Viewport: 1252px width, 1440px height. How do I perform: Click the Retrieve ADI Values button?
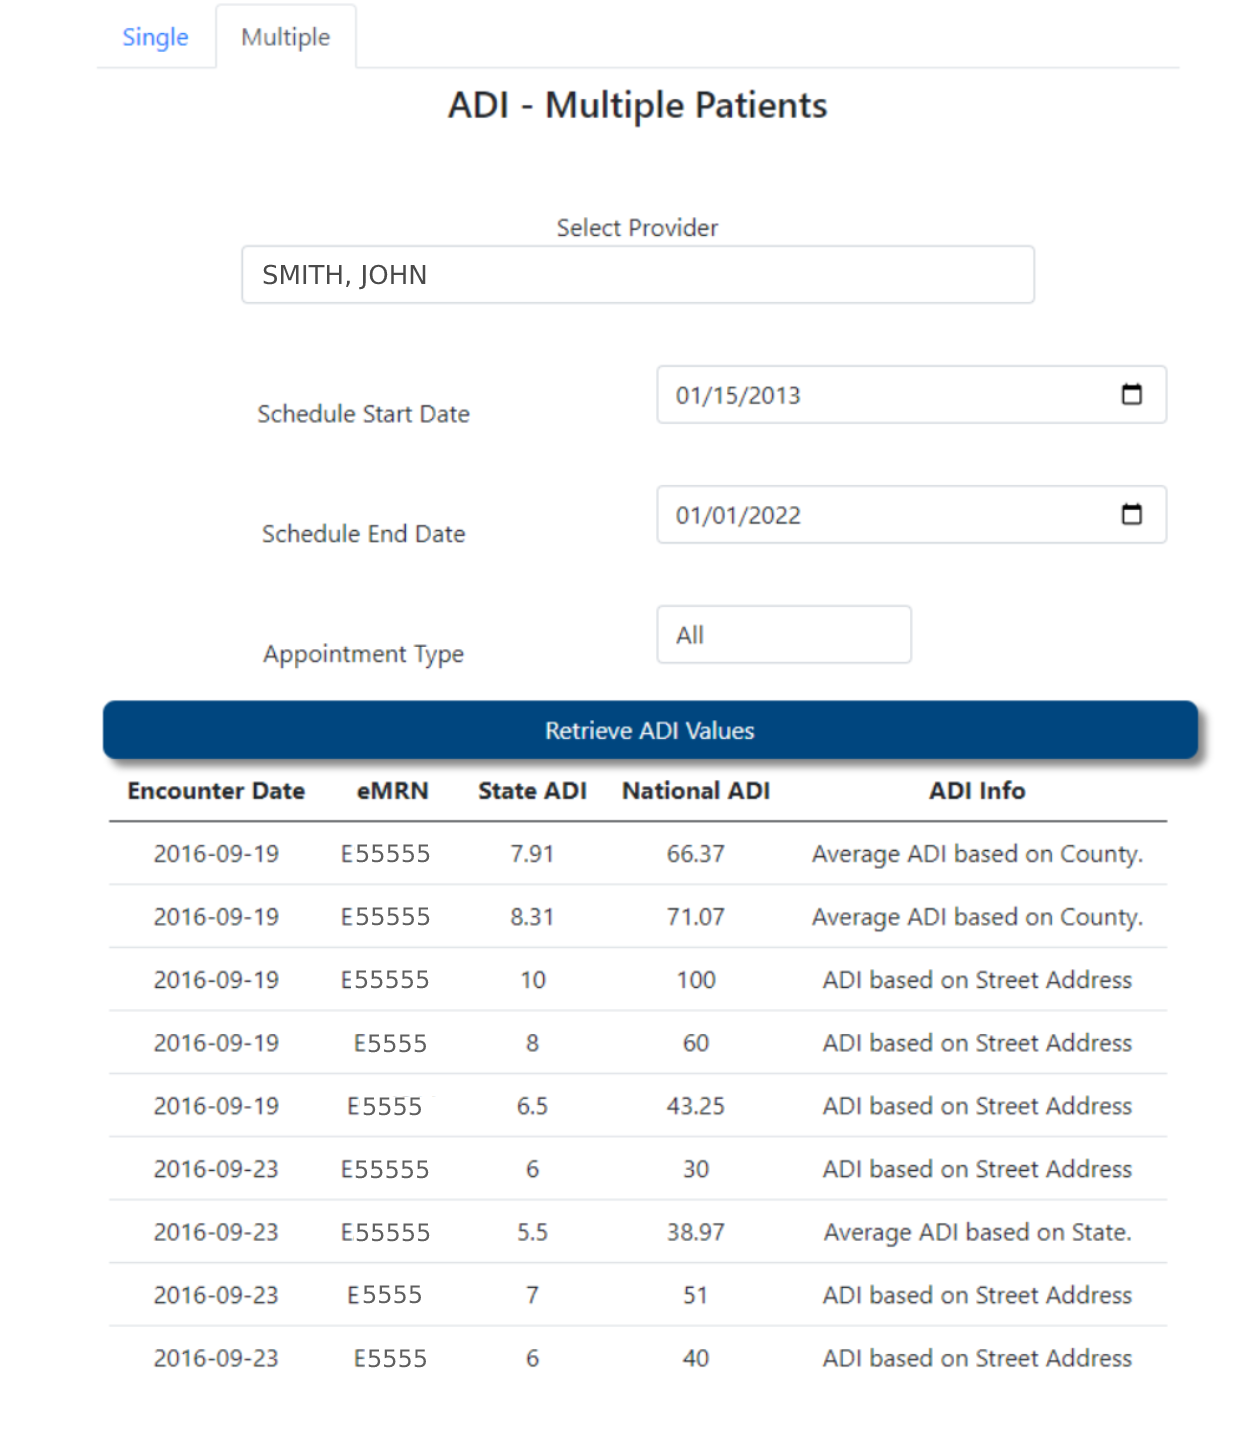point(650,731)
